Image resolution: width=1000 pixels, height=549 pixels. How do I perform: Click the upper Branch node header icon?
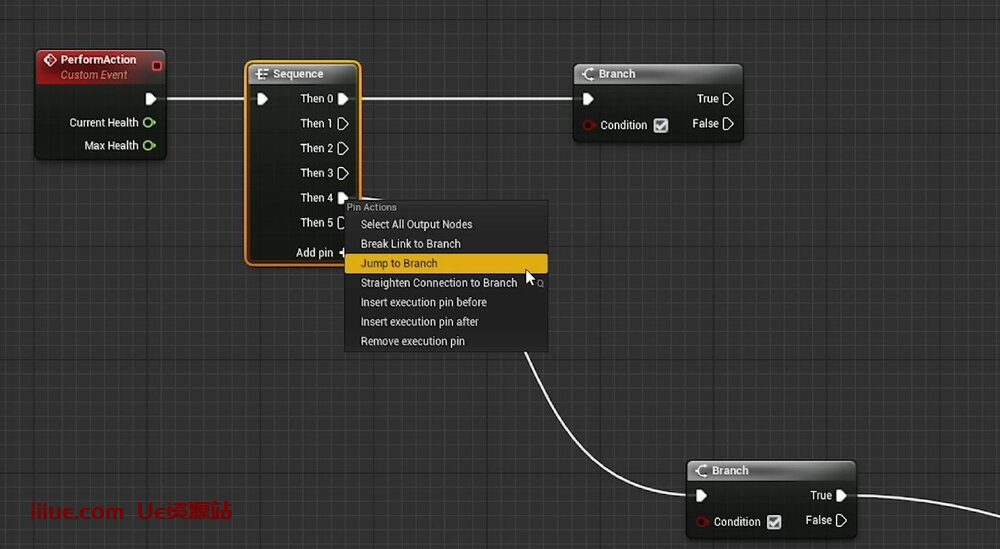588,74
